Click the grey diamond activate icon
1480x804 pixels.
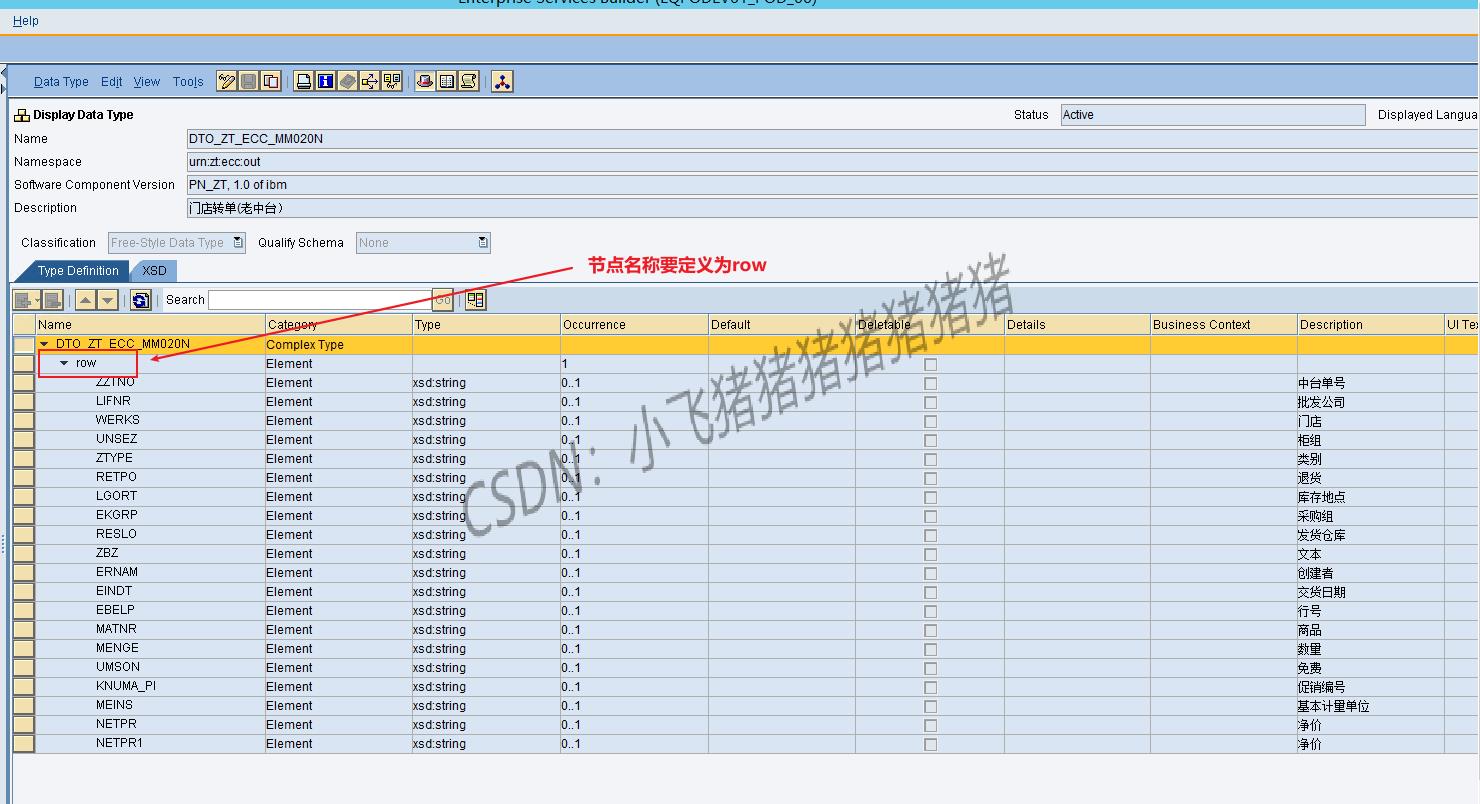click(x=348, y=82)
